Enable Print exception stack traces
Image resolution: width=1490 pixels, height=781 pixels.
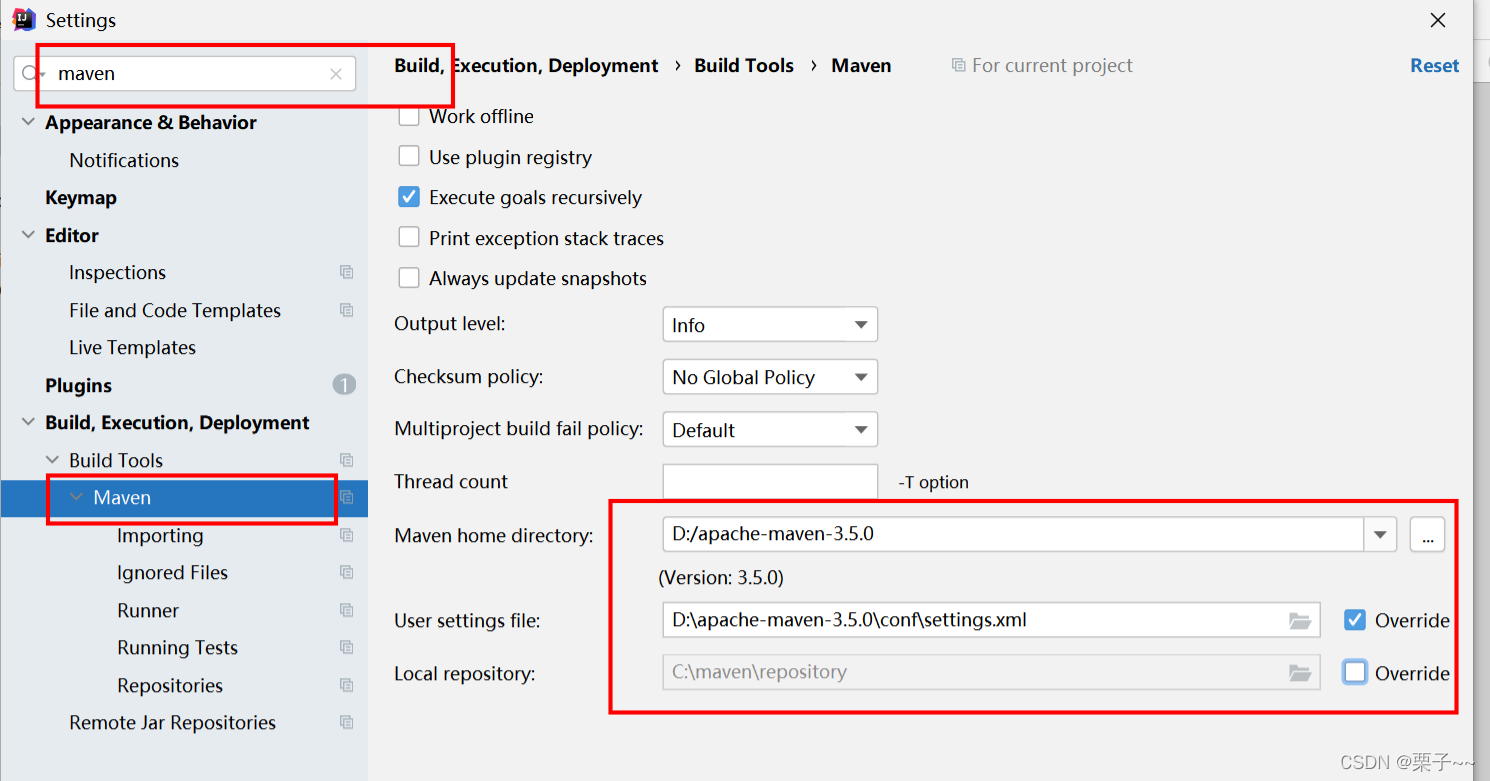click(x=409, y=238)
